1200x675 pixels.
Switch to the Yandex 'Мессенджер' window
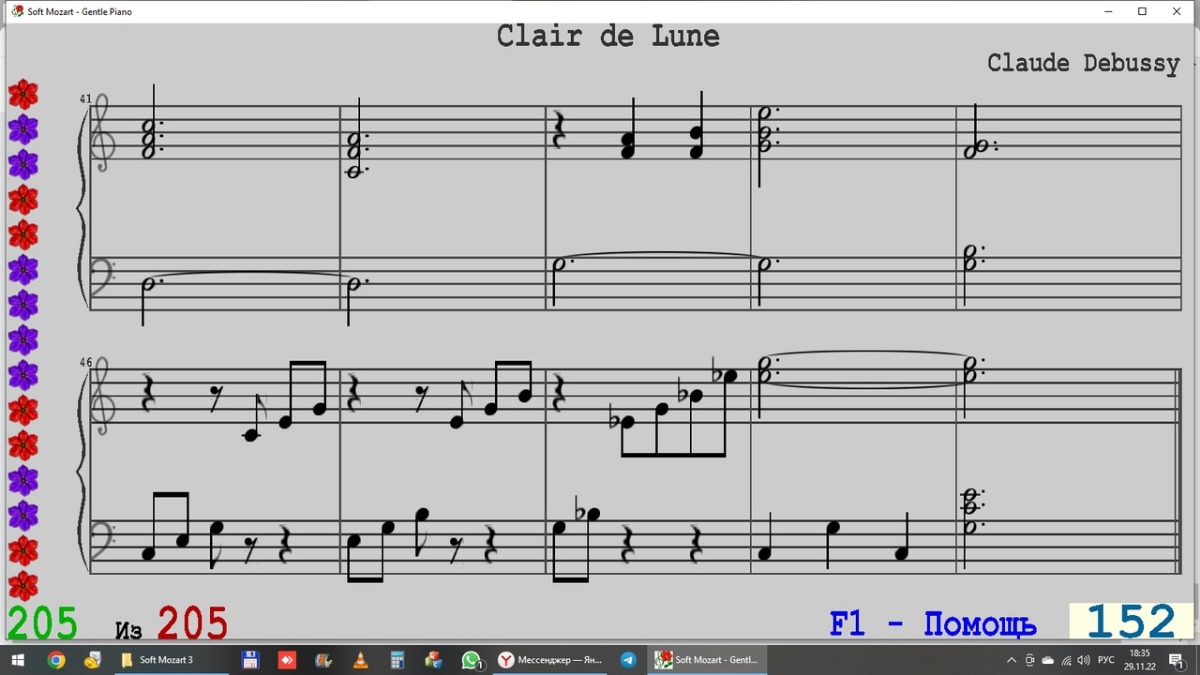tap(550, 660)
